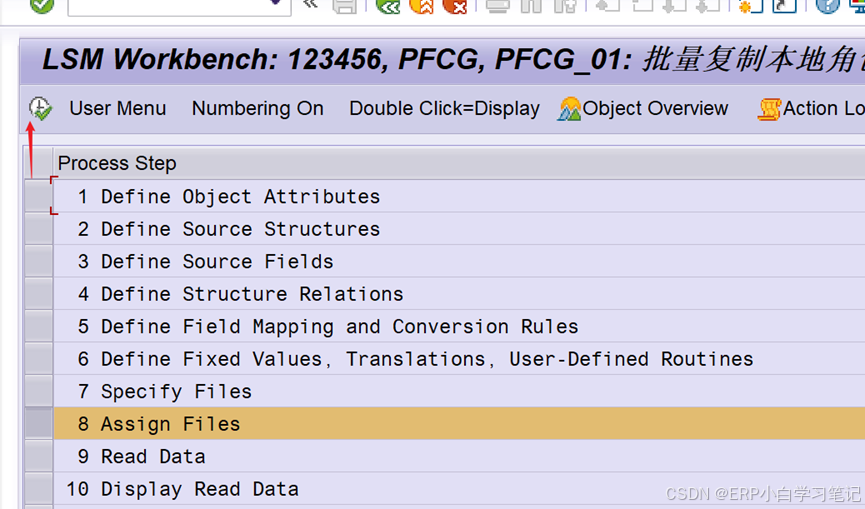
Task: Select step 3 Define Source Fields
Action: [x=459, y=261]
